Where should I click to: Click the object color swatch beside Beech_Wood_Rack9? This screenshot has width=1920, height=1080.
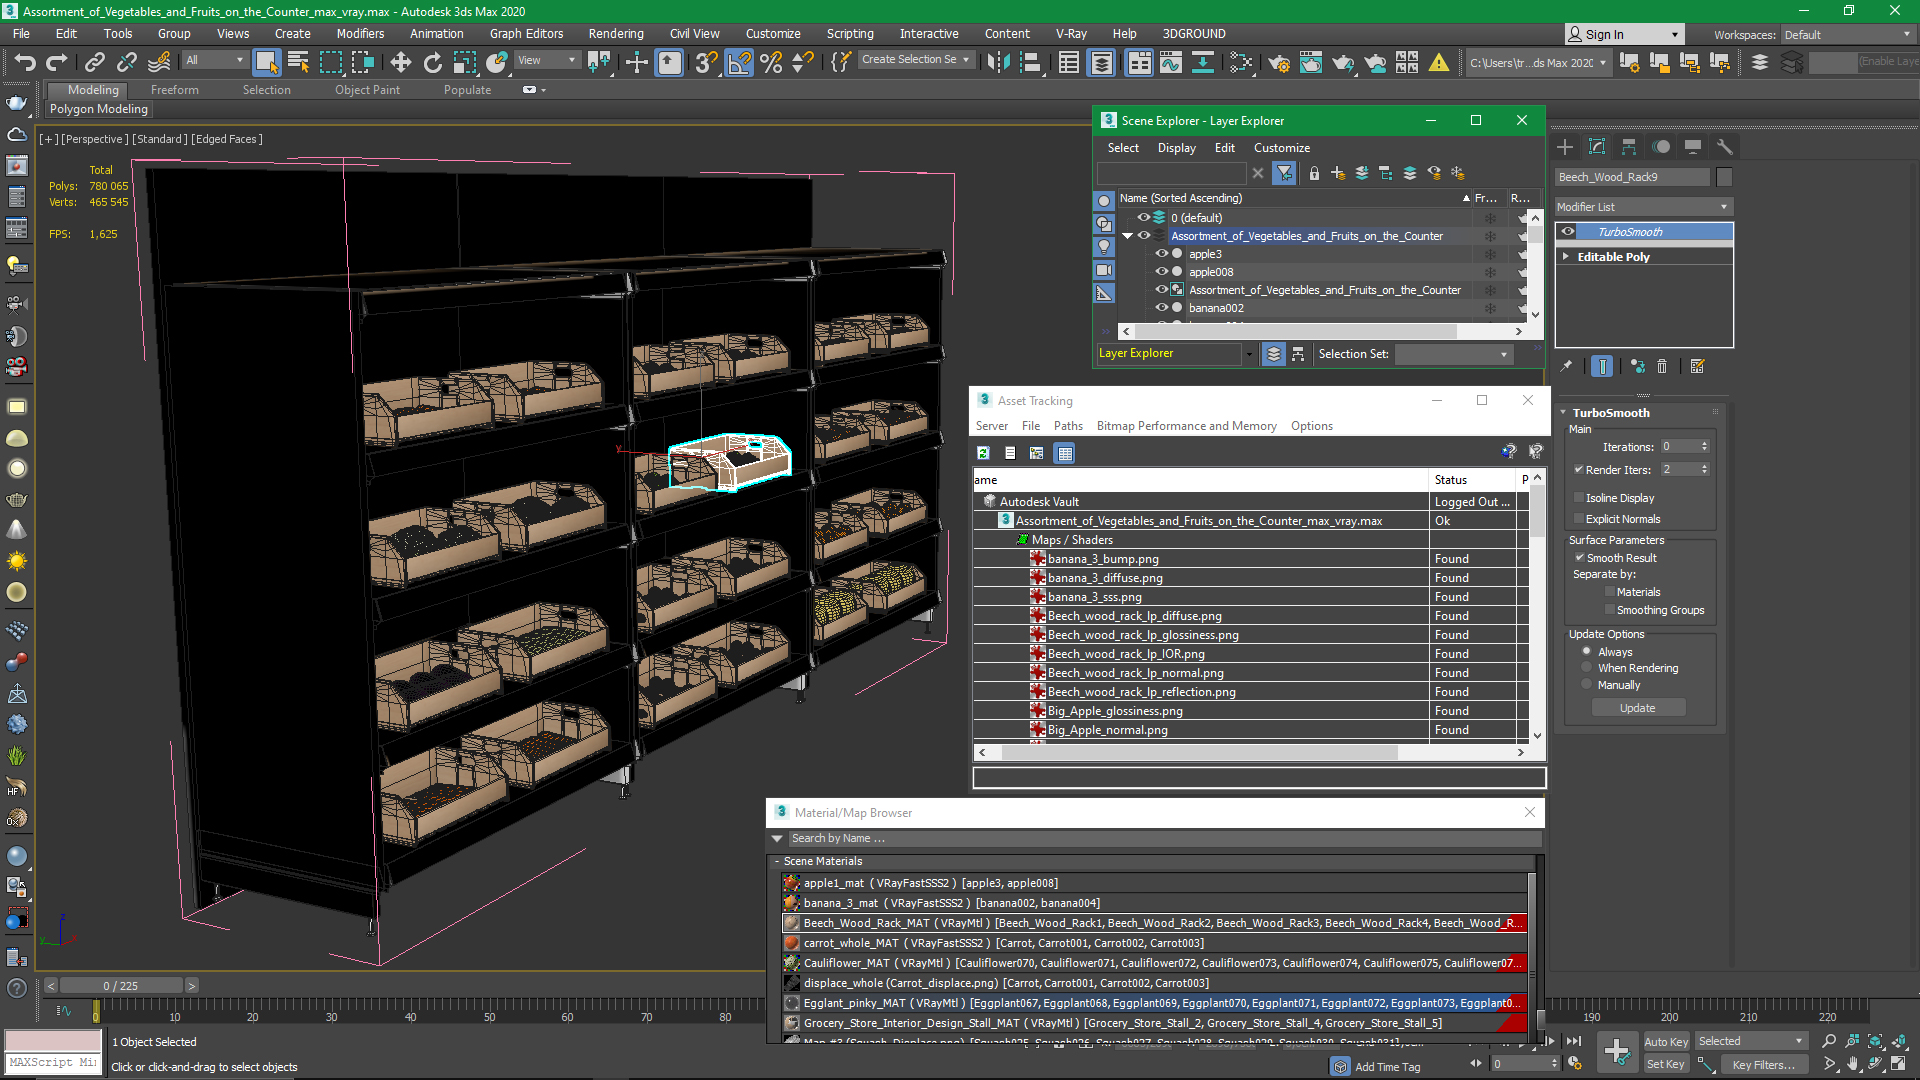[1724, 177]
